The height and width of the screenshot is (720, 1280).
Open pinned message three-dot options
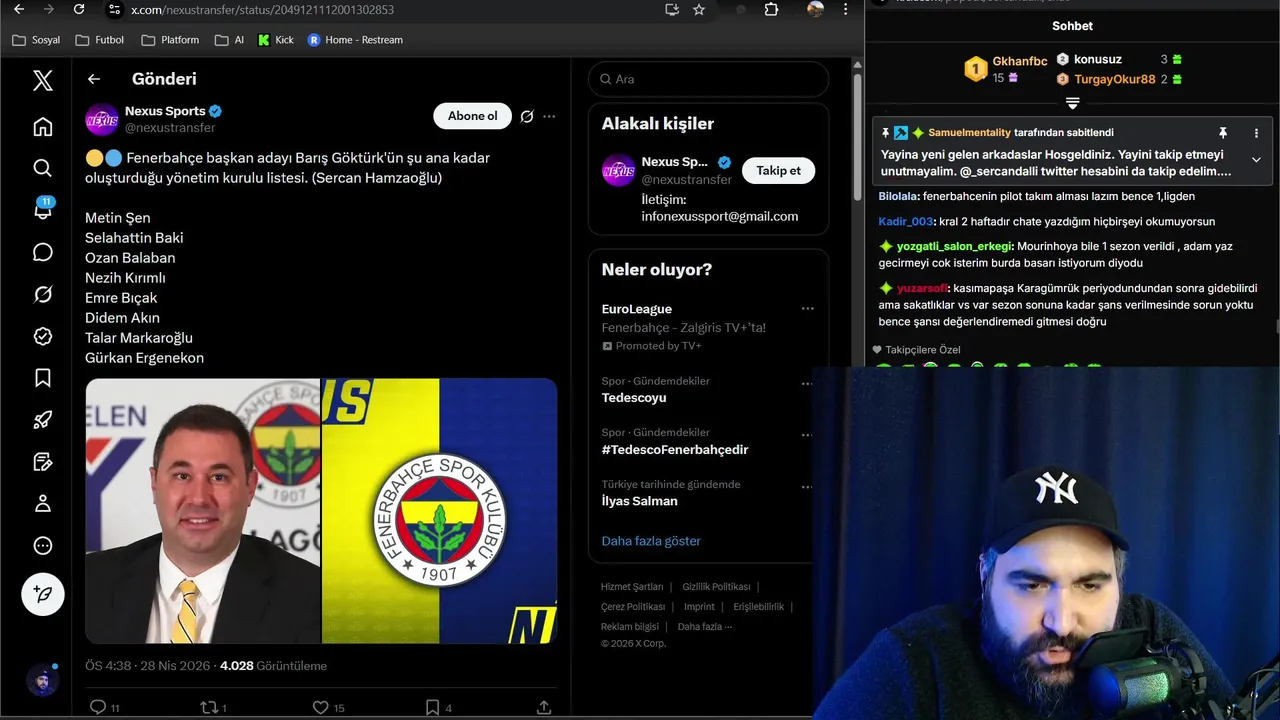pyautogui.click(x=1256, y=133)
